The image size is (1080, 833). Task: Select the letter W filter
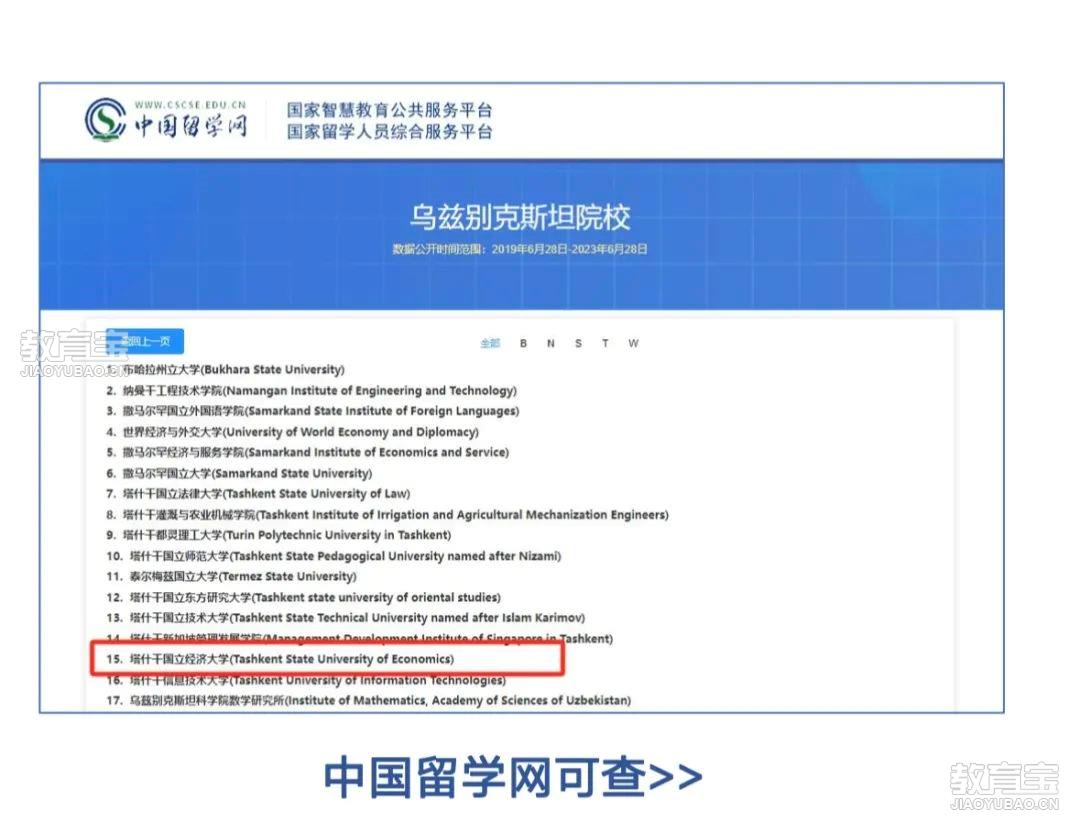[x=633, y=343]
